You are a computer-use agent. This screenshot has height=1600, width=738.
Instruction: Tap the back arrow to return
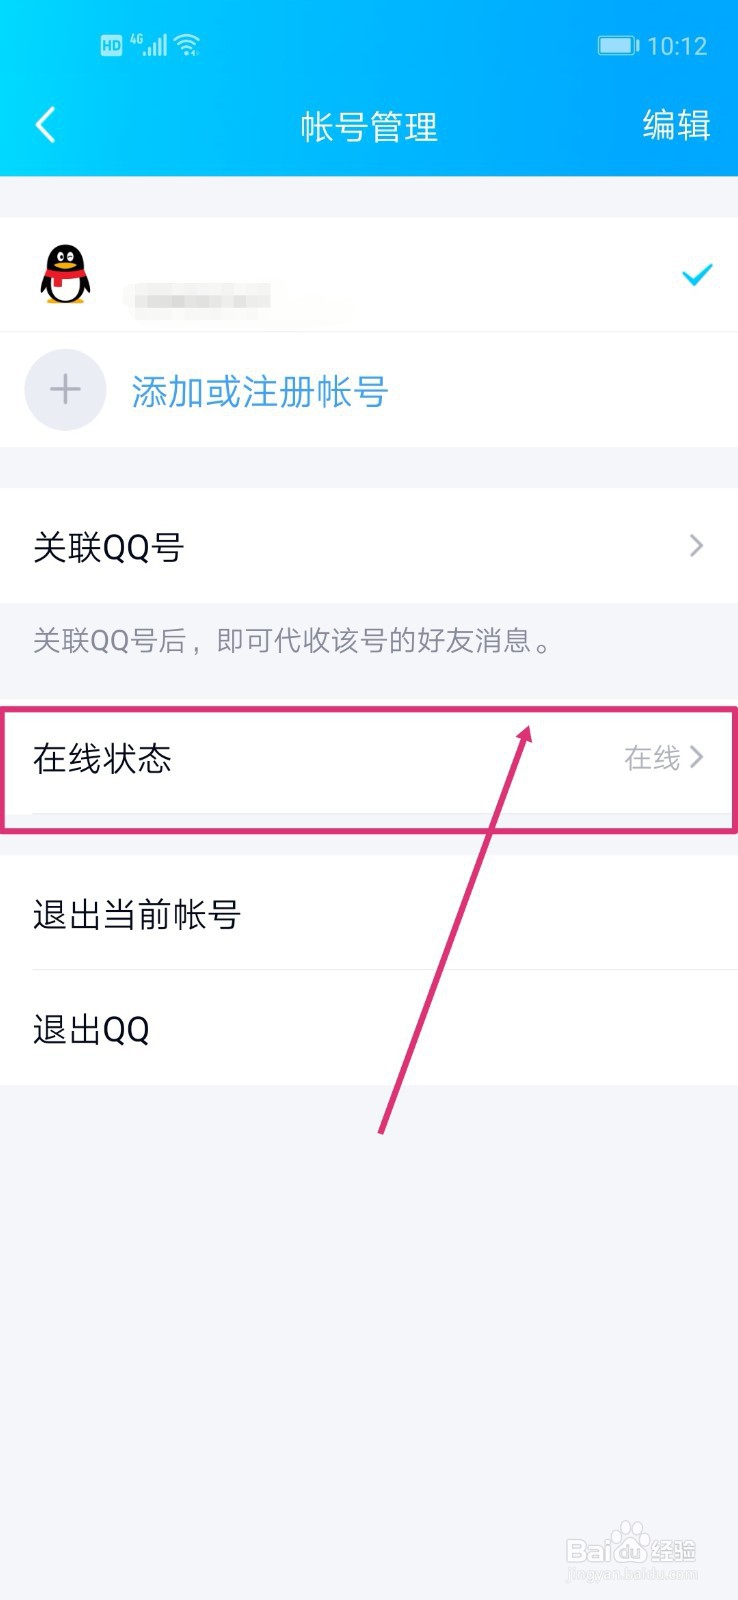(x=44, y=124)
